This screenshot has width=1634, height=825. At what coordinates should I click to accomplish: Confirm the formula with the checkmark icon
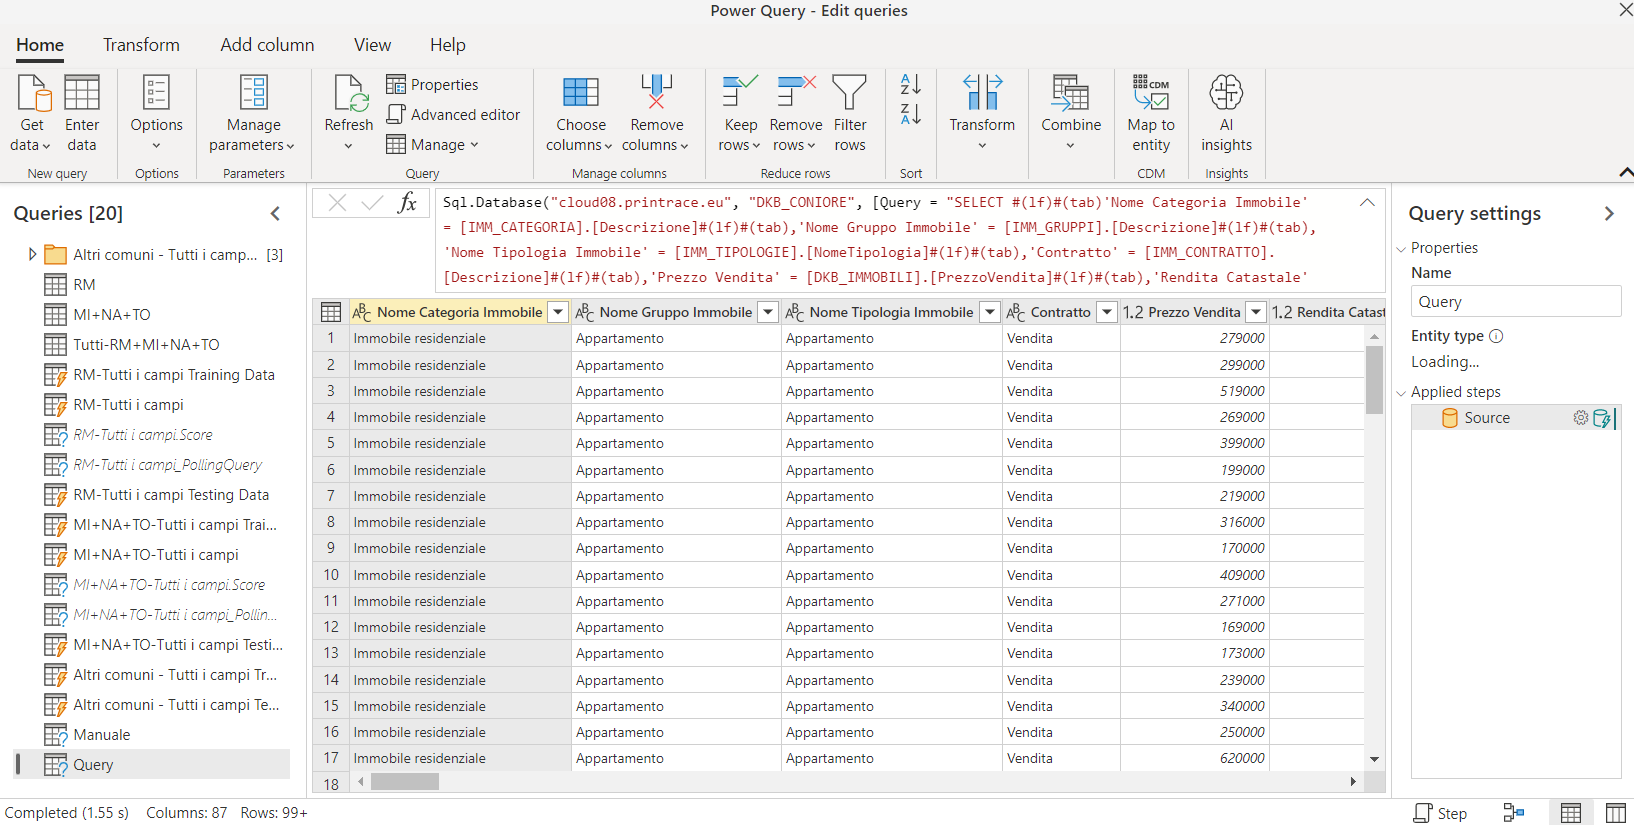click(x=372, y=203)
